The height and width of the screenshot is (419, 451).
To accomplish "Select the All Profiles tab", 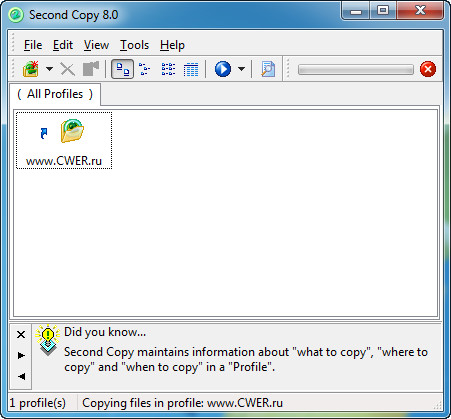I will pos(55,94).
